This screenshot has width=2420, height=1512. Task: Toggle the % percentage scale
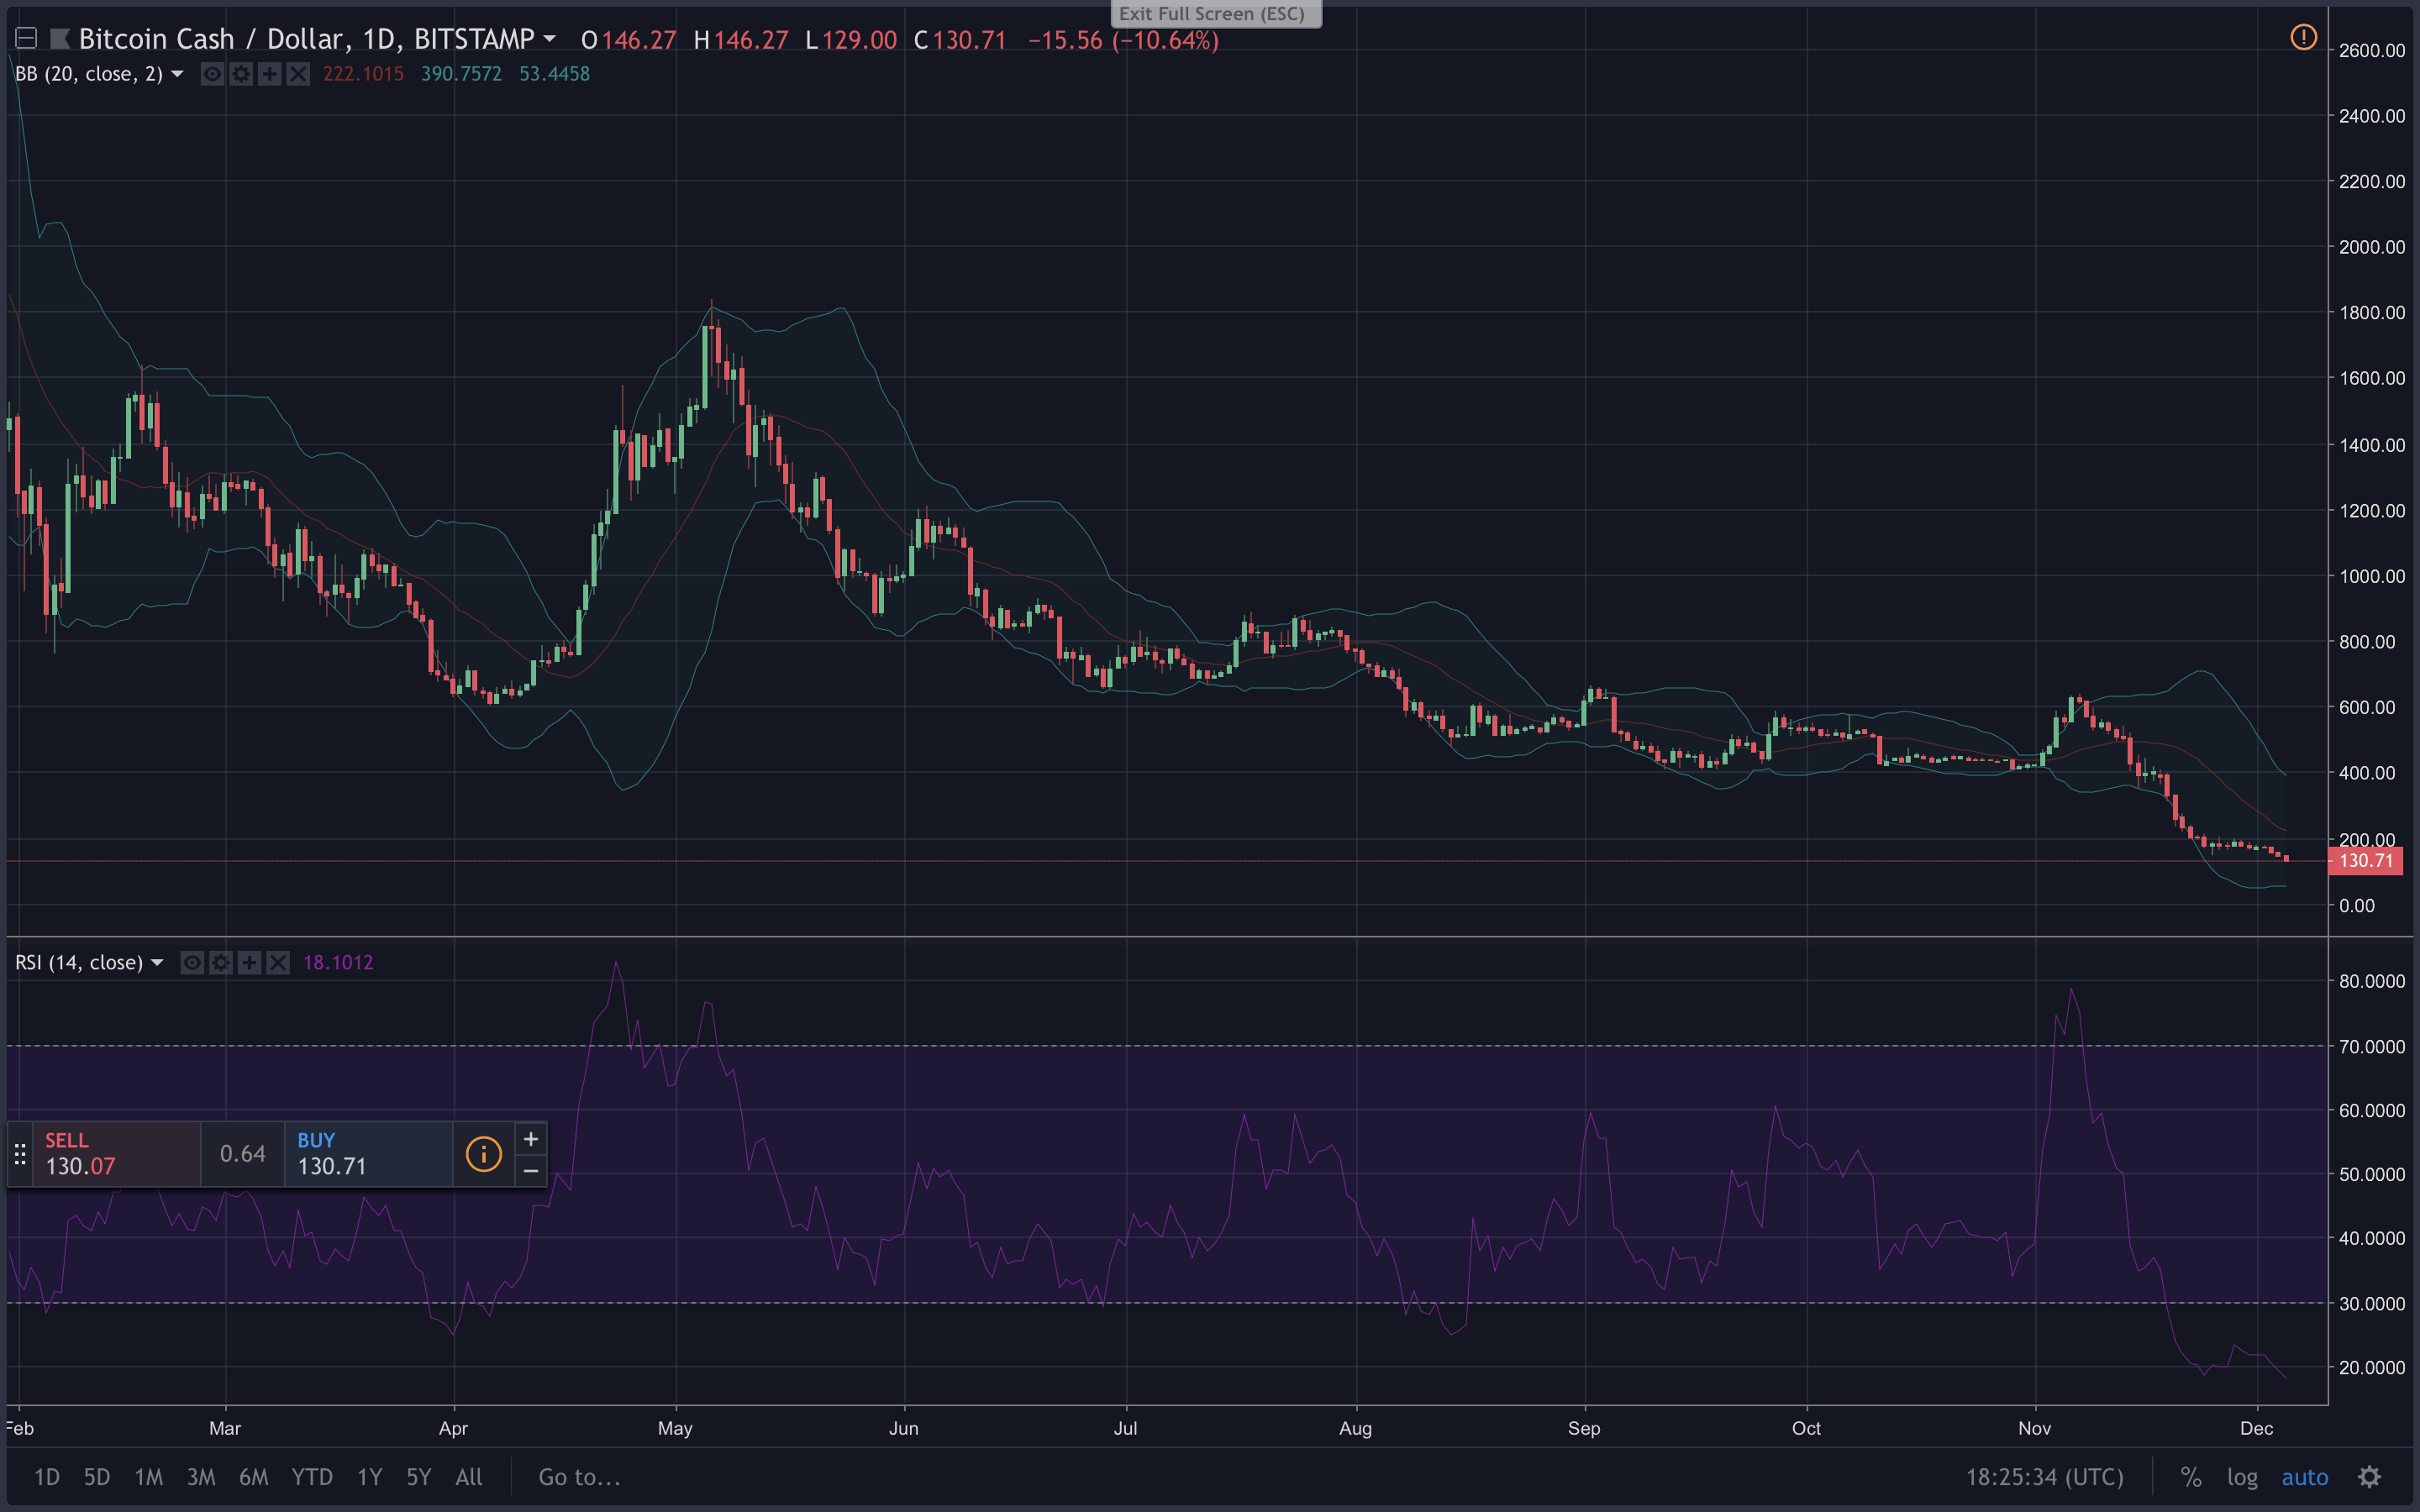[2191, 1477]
